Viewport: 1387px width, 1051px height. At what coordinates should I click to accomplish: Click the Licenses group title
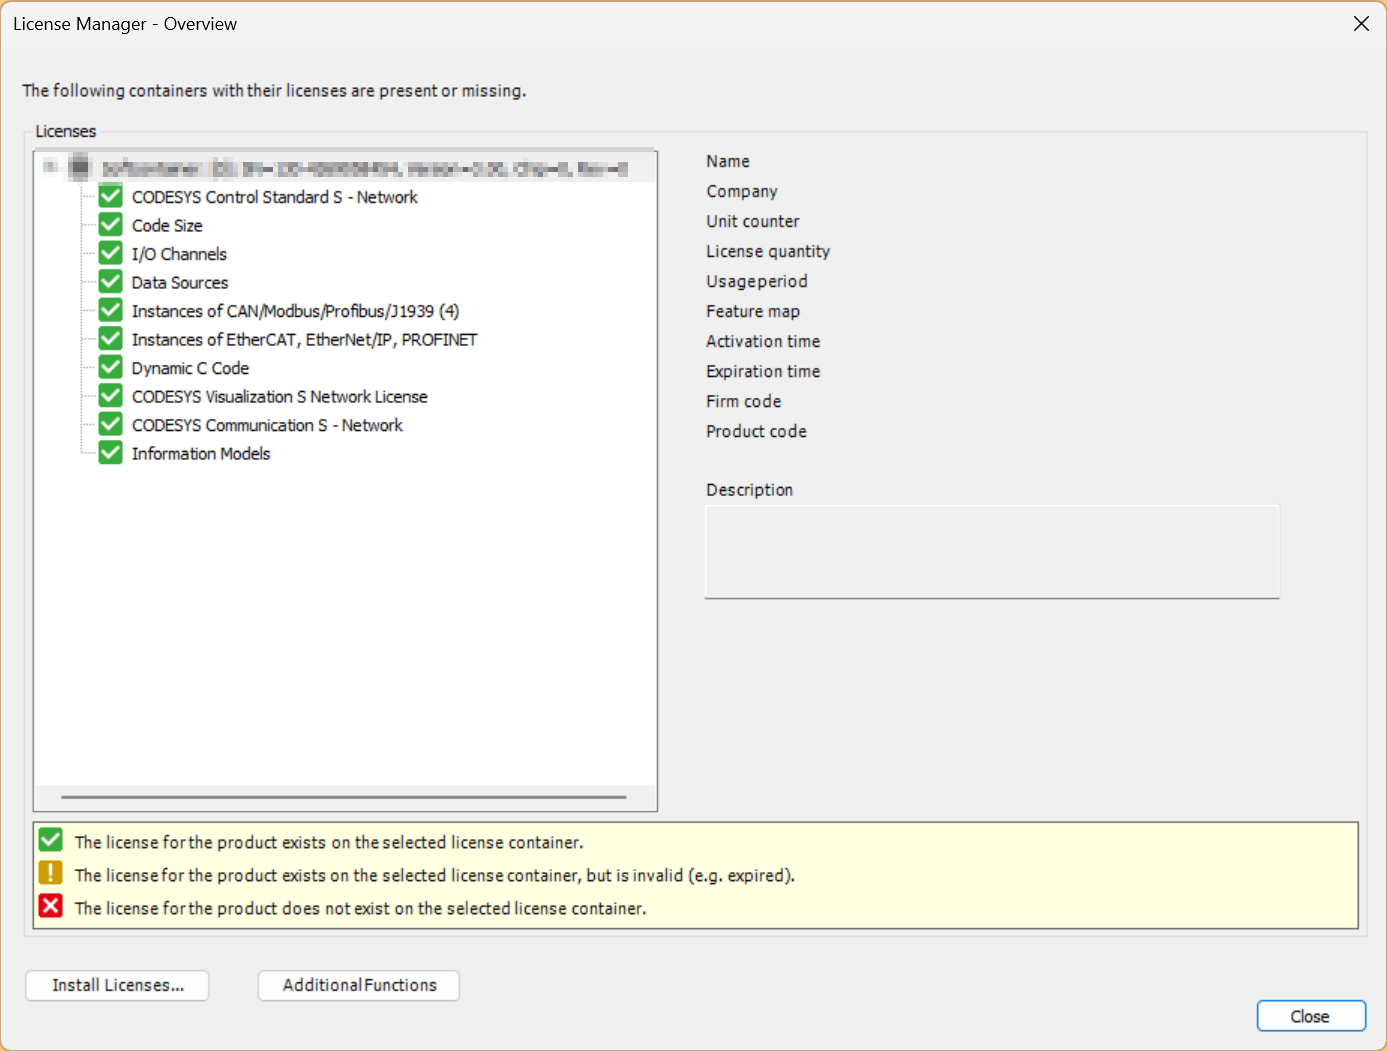tap(66, 131)
